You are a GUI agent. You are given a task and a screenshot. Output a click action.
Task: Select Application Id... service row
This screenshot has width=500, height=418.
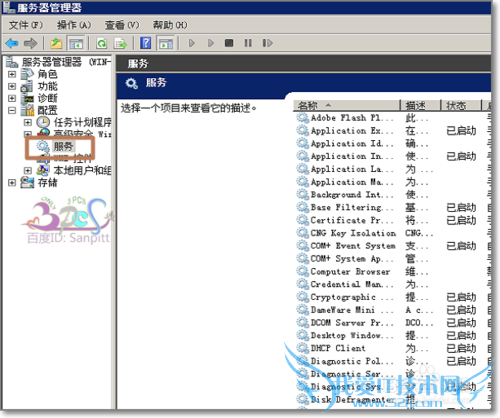click(x=393, y=144)
